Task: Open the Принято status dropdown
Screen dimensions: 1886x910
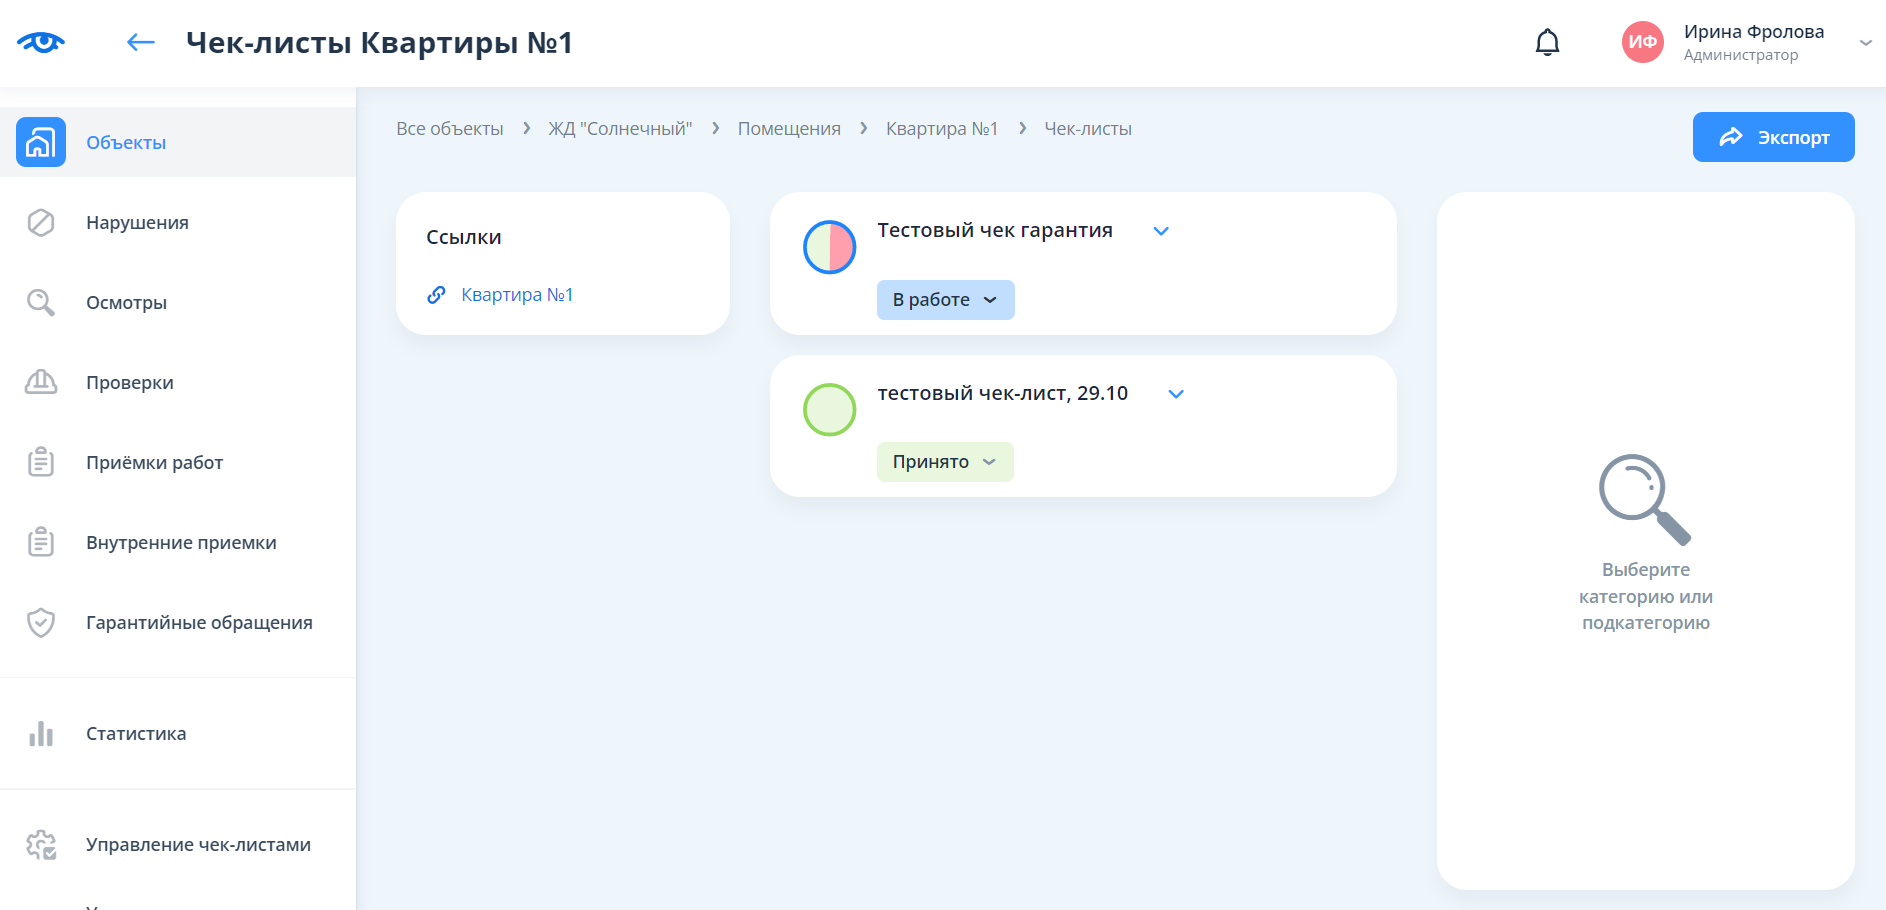Action: tap(945, 462)
